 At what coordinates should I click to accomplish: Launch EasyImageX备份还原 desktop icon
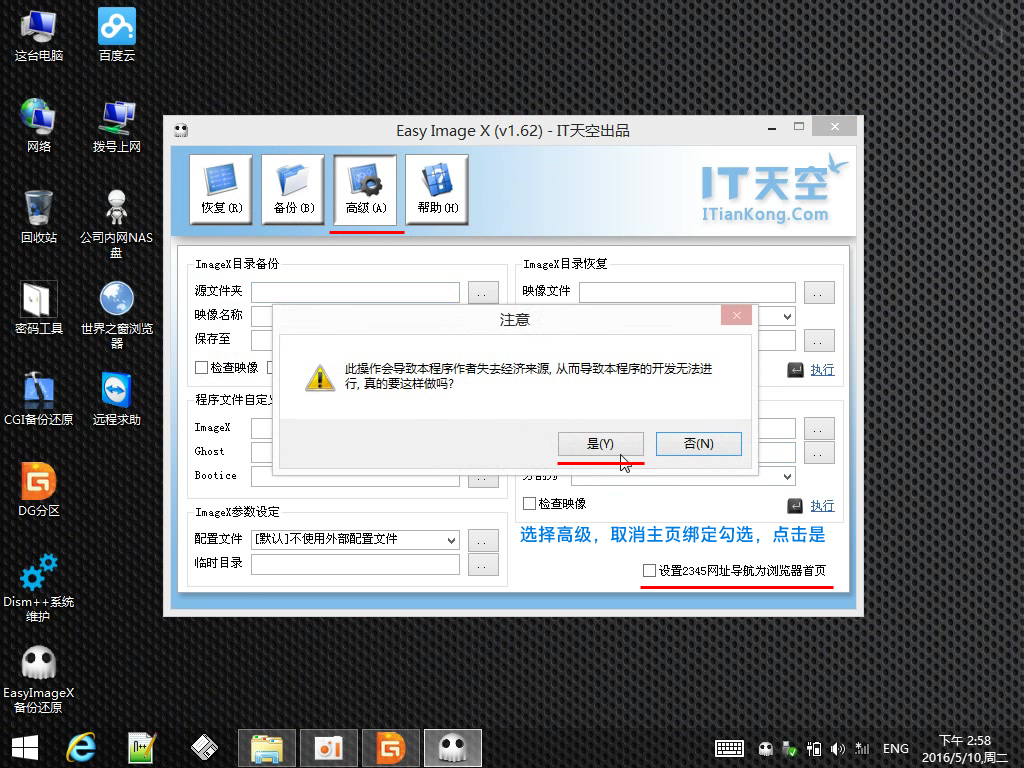39,679
